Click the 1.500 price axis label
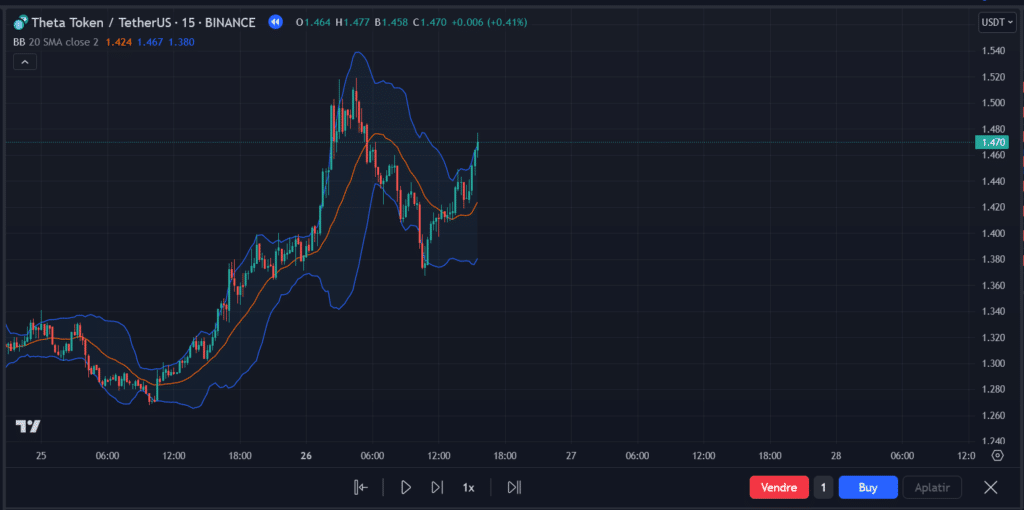The height and width of the screenshot is (510, 1024). [992, 103]
